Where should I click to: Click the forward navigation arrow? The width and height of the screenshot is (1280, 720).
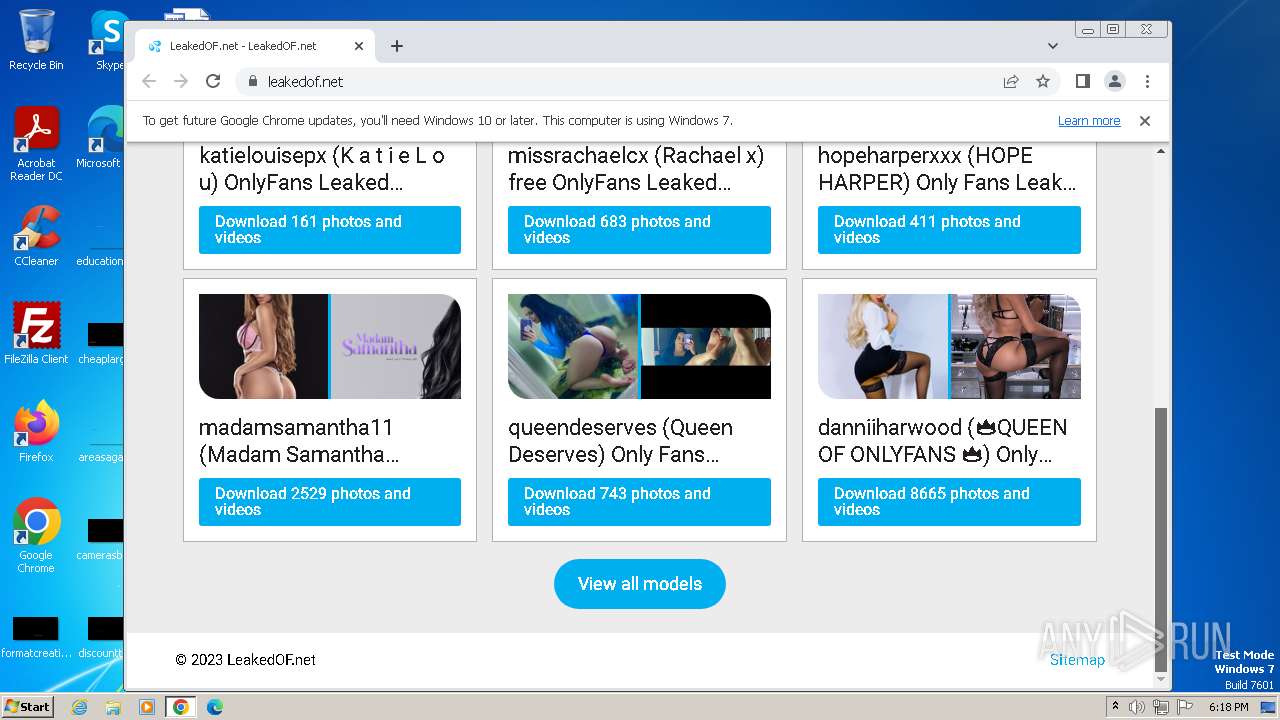pos(181,81)
